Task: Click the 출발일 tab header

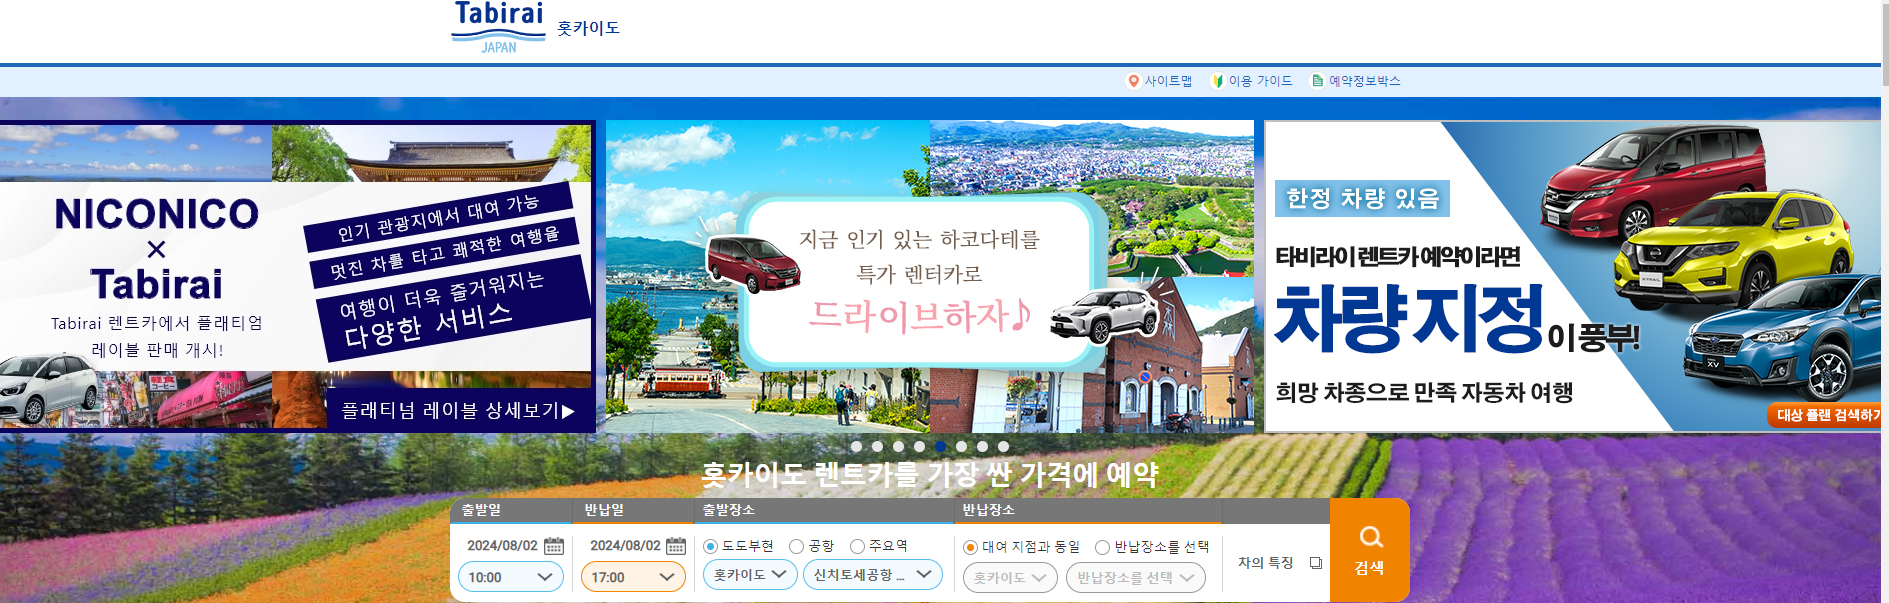Action: (x=510, y=510)
